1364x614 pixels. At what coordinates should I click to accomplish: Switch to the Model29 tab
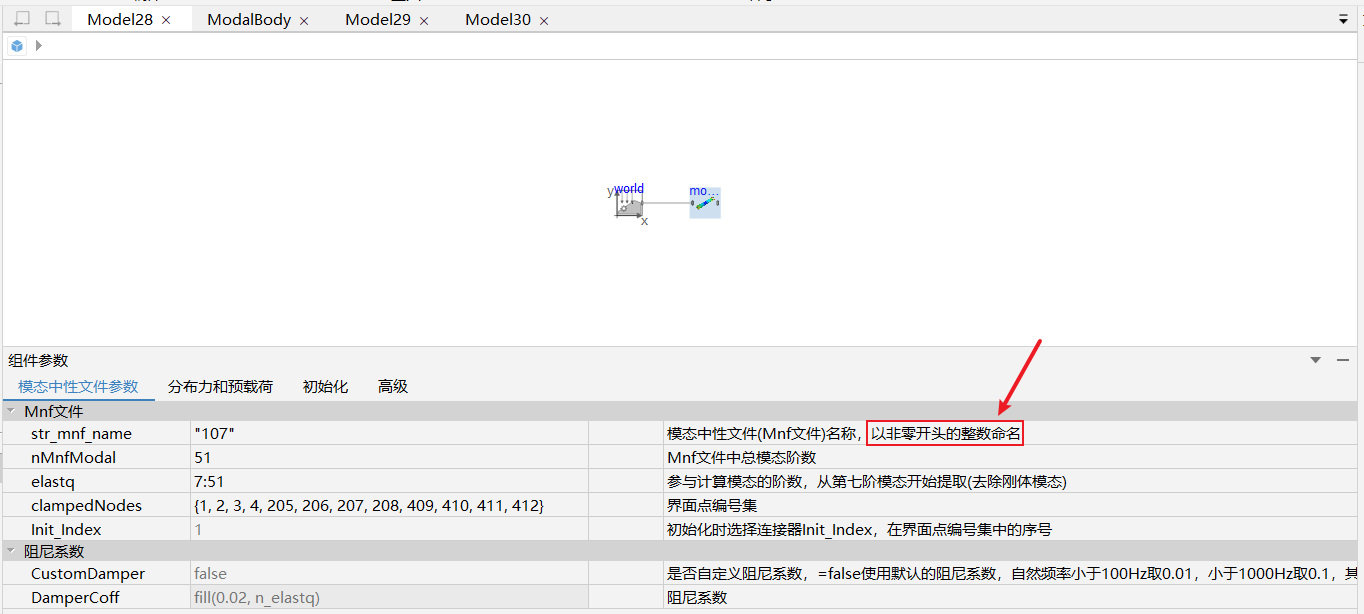377,19
